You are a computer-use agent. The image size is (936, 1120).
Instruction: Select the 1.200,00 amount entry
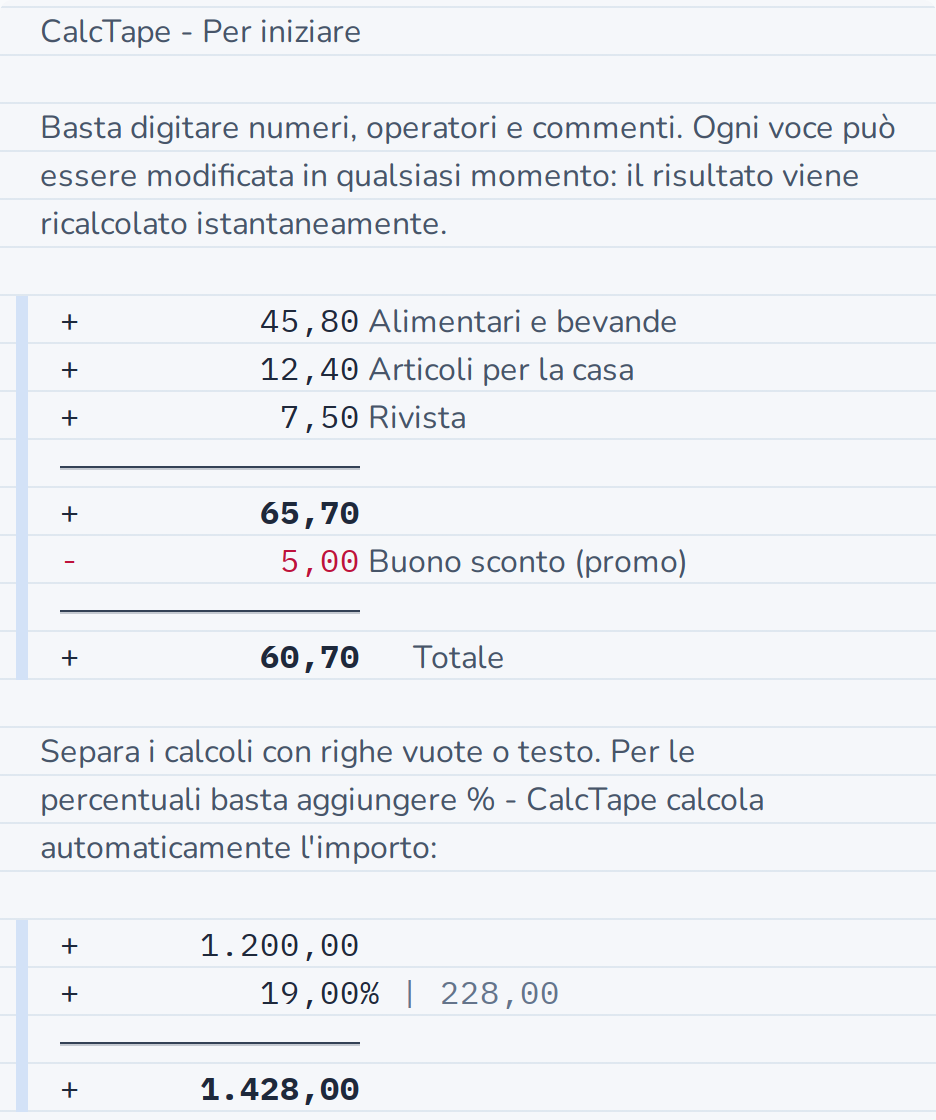coord(279,946)
